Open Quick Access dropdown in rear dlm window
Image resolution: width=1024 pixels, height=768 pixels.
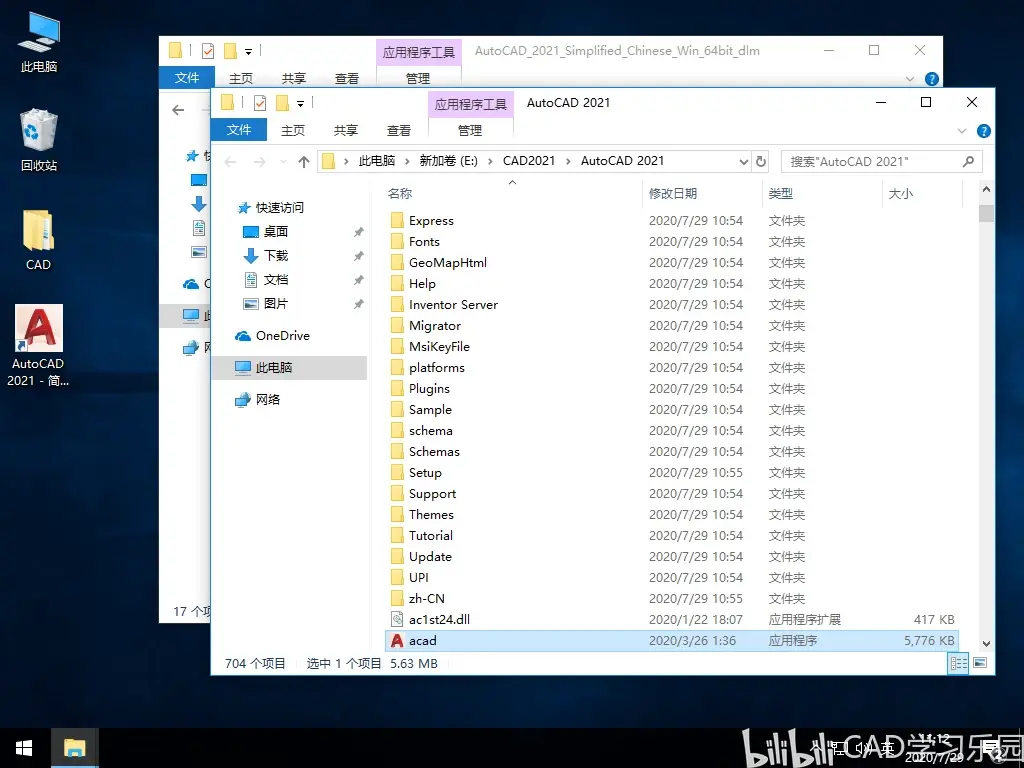pyautogui.click(x=248, y=51)
